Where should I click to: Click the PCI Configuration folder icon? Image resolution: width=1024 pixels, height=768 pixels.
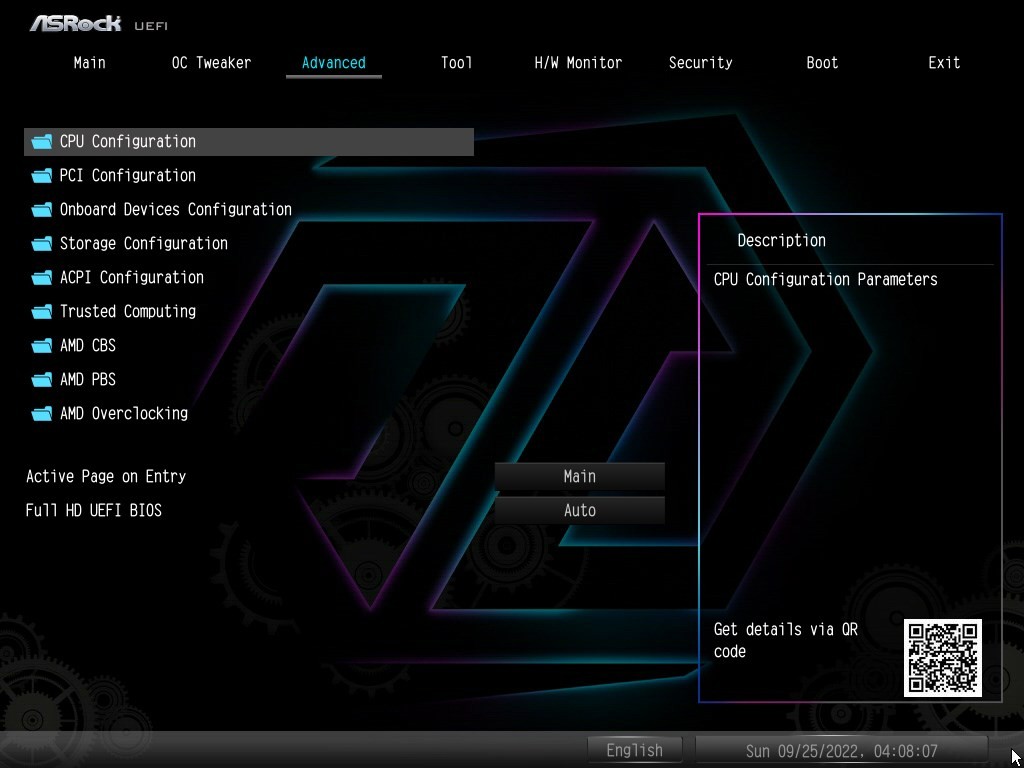(42, 176)
